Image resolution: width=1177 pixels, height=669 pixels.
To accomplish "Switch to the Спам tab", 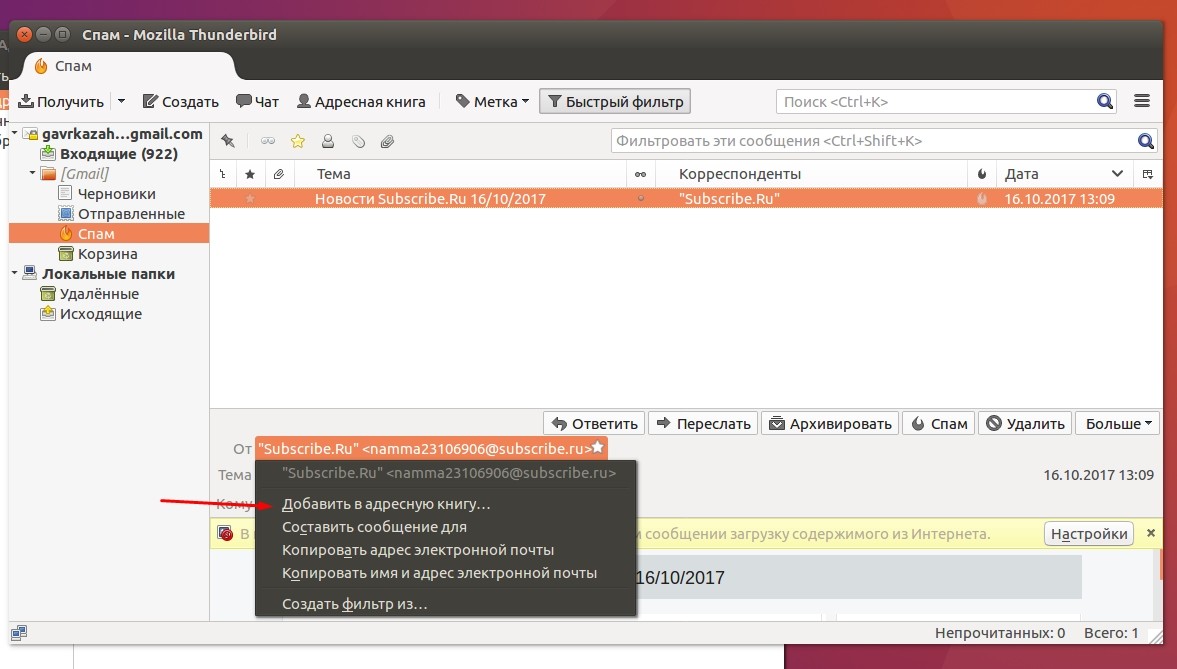I will [128, 66].
